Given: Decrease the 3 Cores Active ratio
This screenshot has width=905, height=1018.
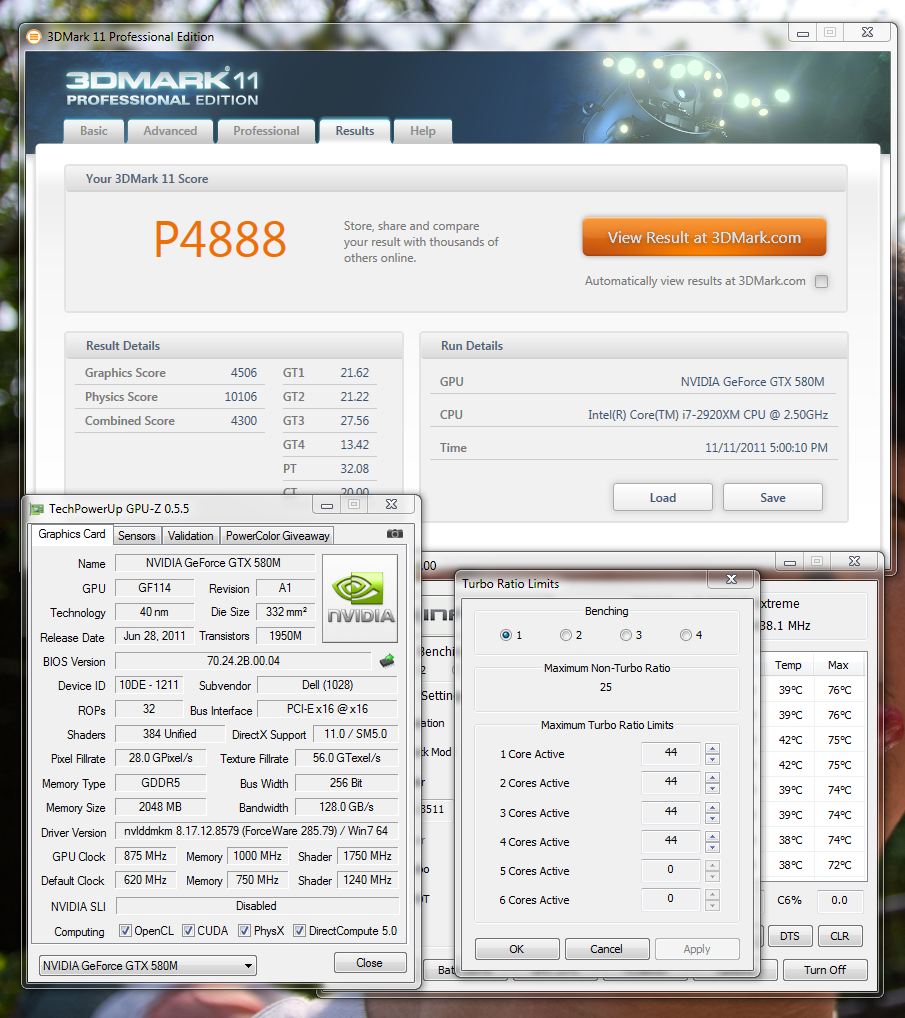Looking at the screenshot, I should click(x=712, y=818).
